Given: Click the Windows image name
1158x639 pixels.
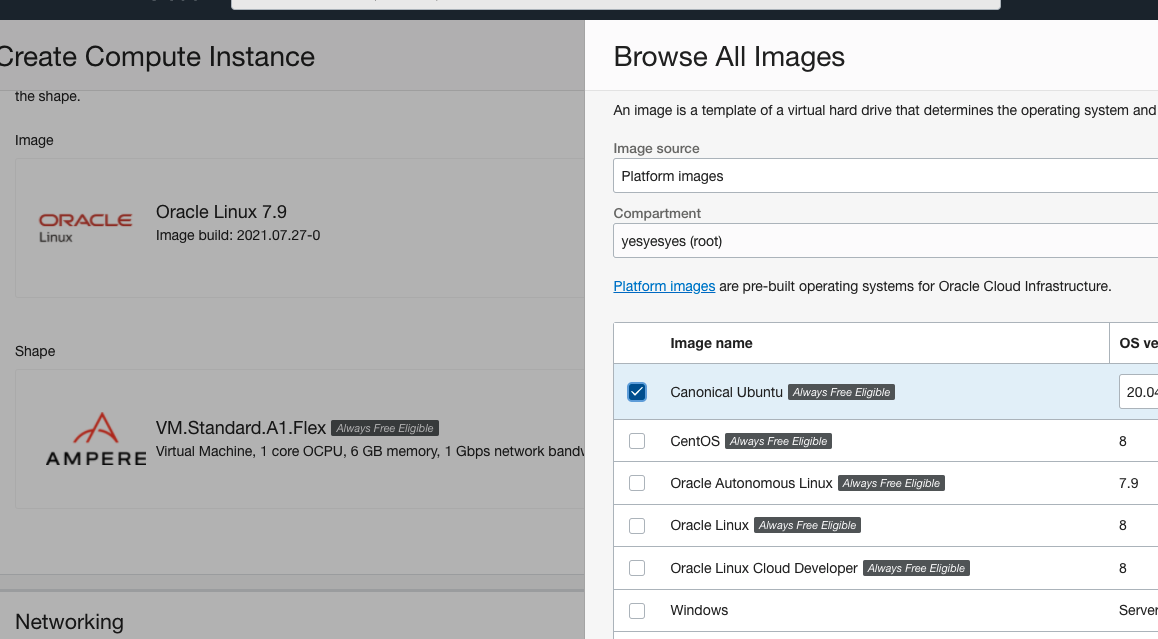Looking at the screenshot, I should 699,610.
